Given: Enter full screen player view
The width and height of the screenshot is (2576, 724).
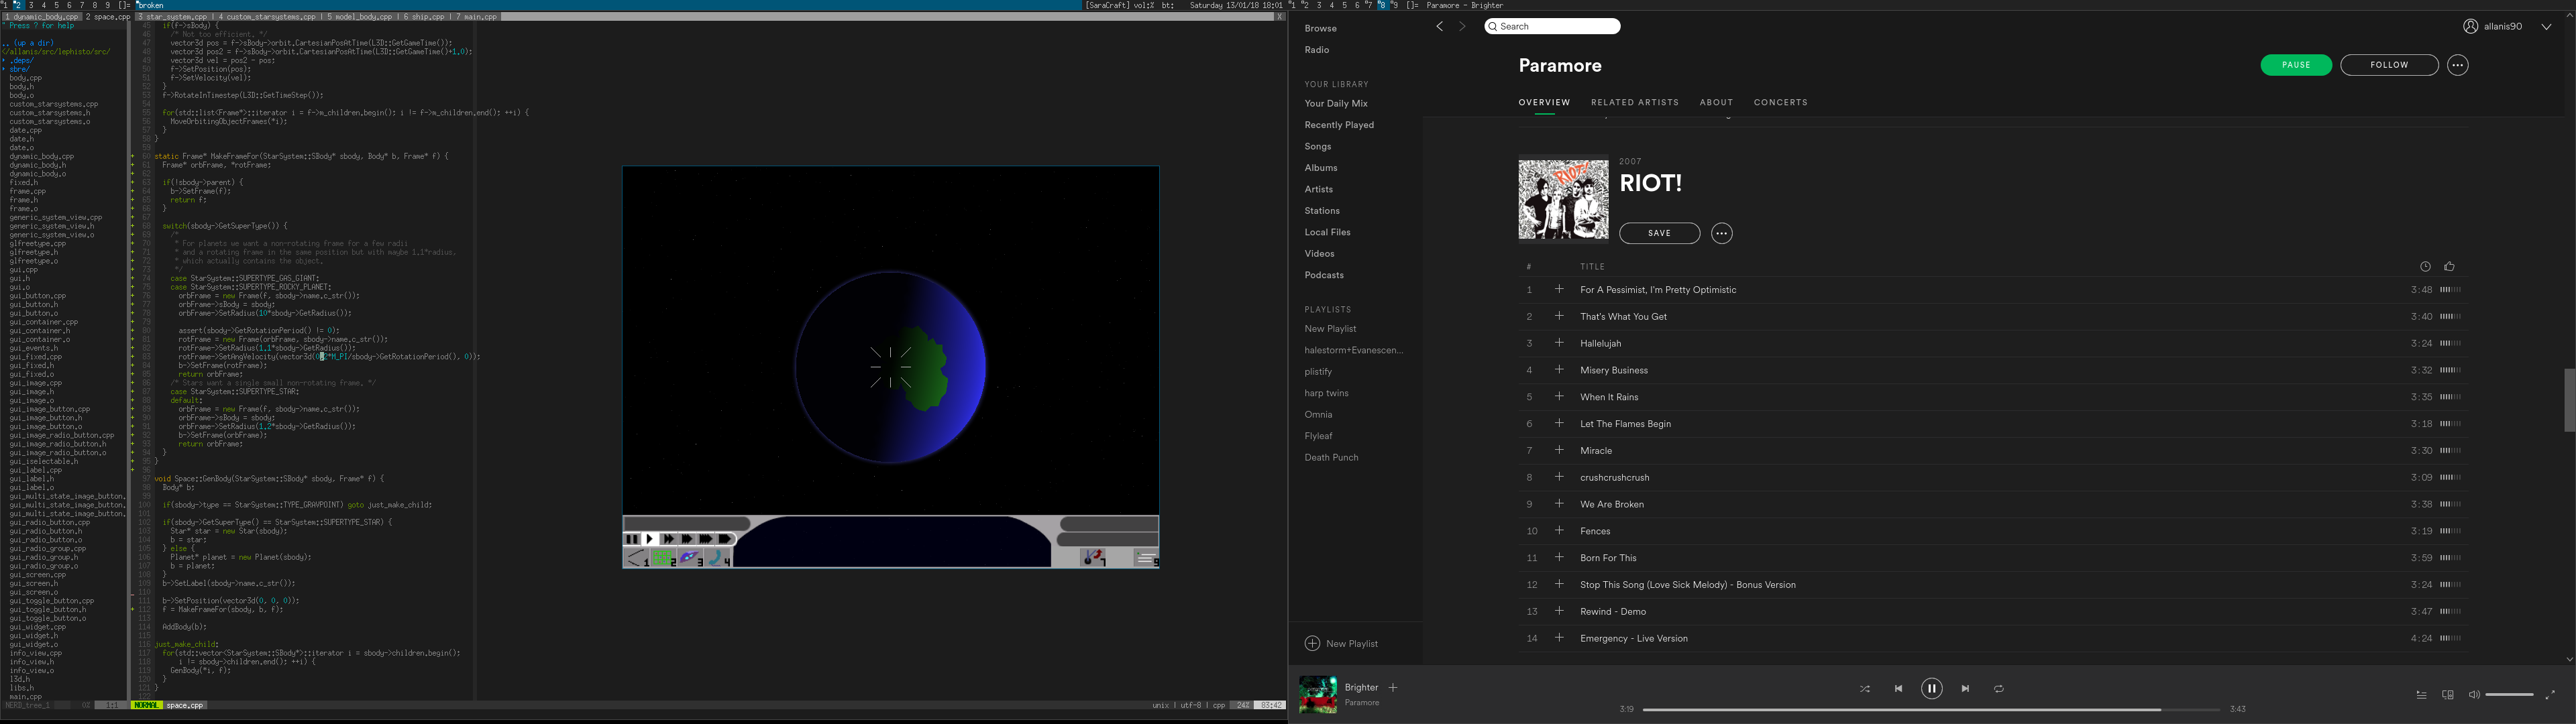Looking at the screenshot, I should click(x=2549, y=695).
